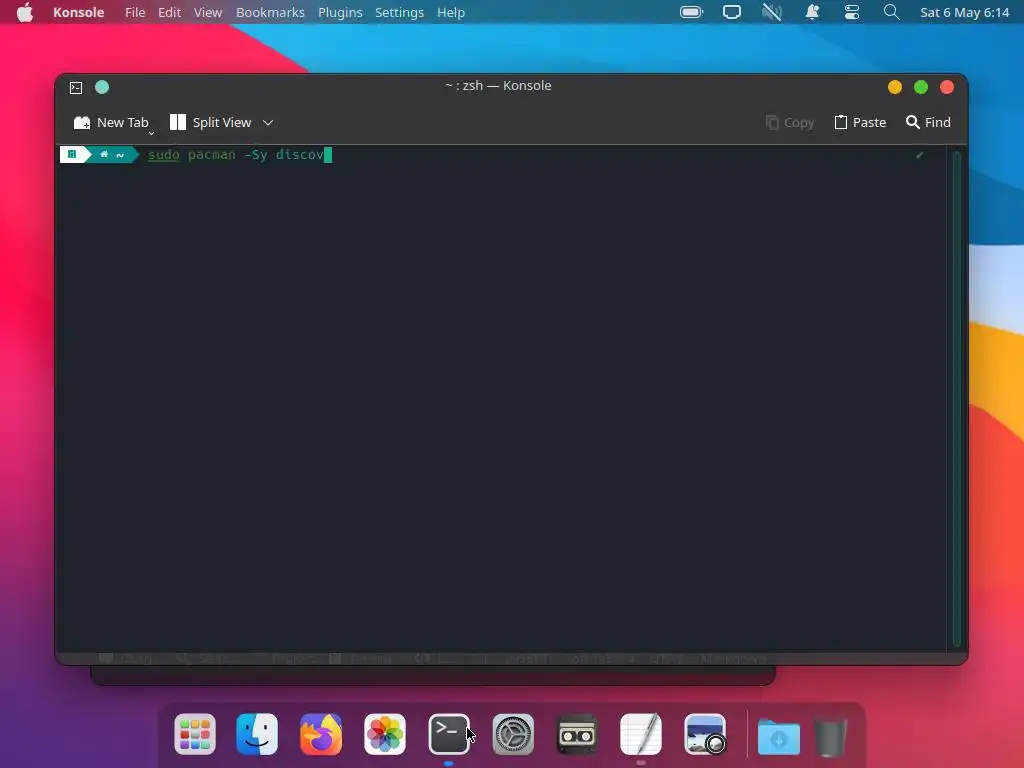This screenshot has width=1024, height=768.
Task: Click the Konsole window title text
Action: click(498, 86)
